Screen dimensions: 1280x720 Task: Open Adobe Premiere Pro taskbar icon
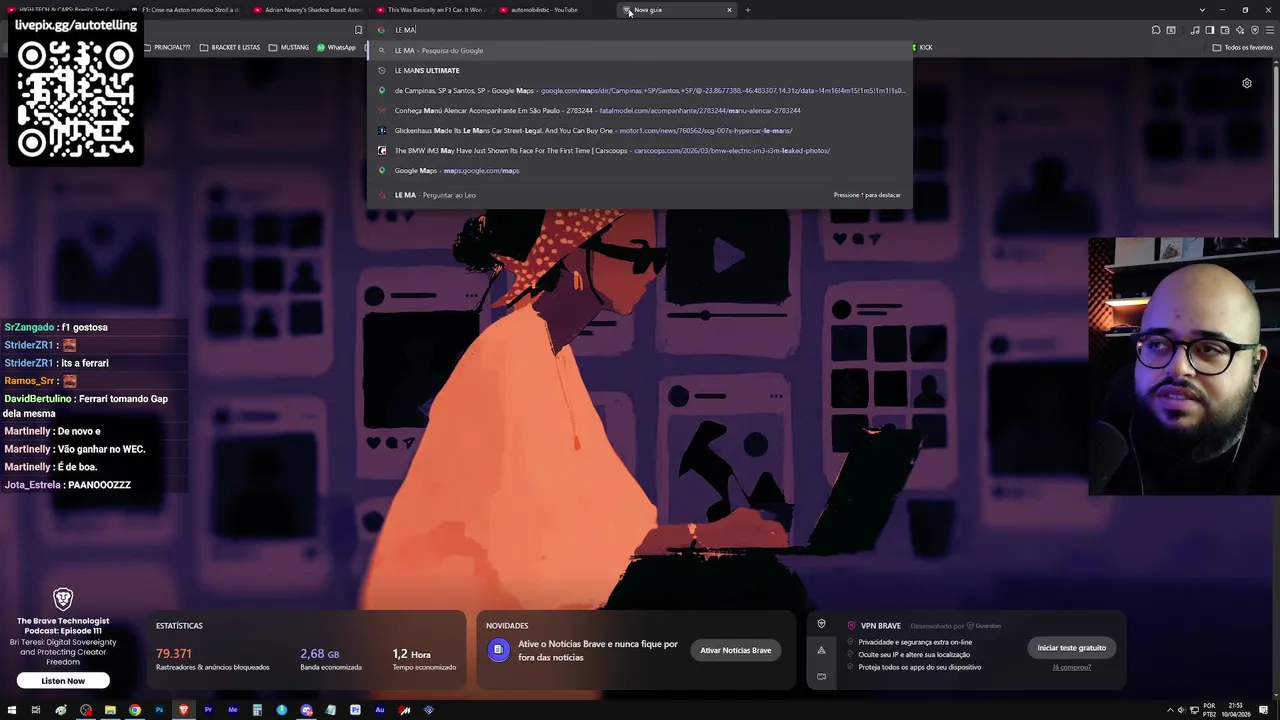[208, 710]
